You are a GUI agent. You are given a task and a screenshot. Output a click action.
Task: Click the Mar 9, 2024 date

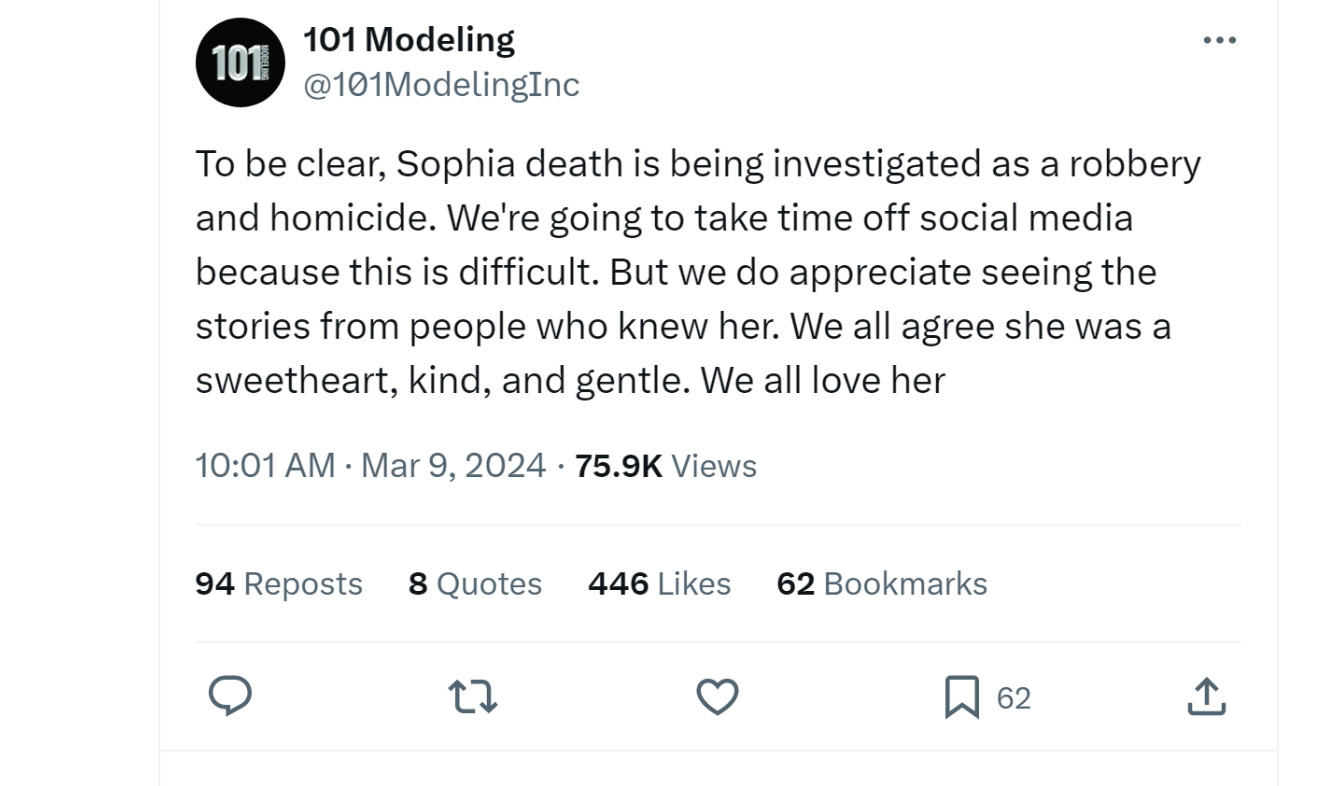(453, 465)
